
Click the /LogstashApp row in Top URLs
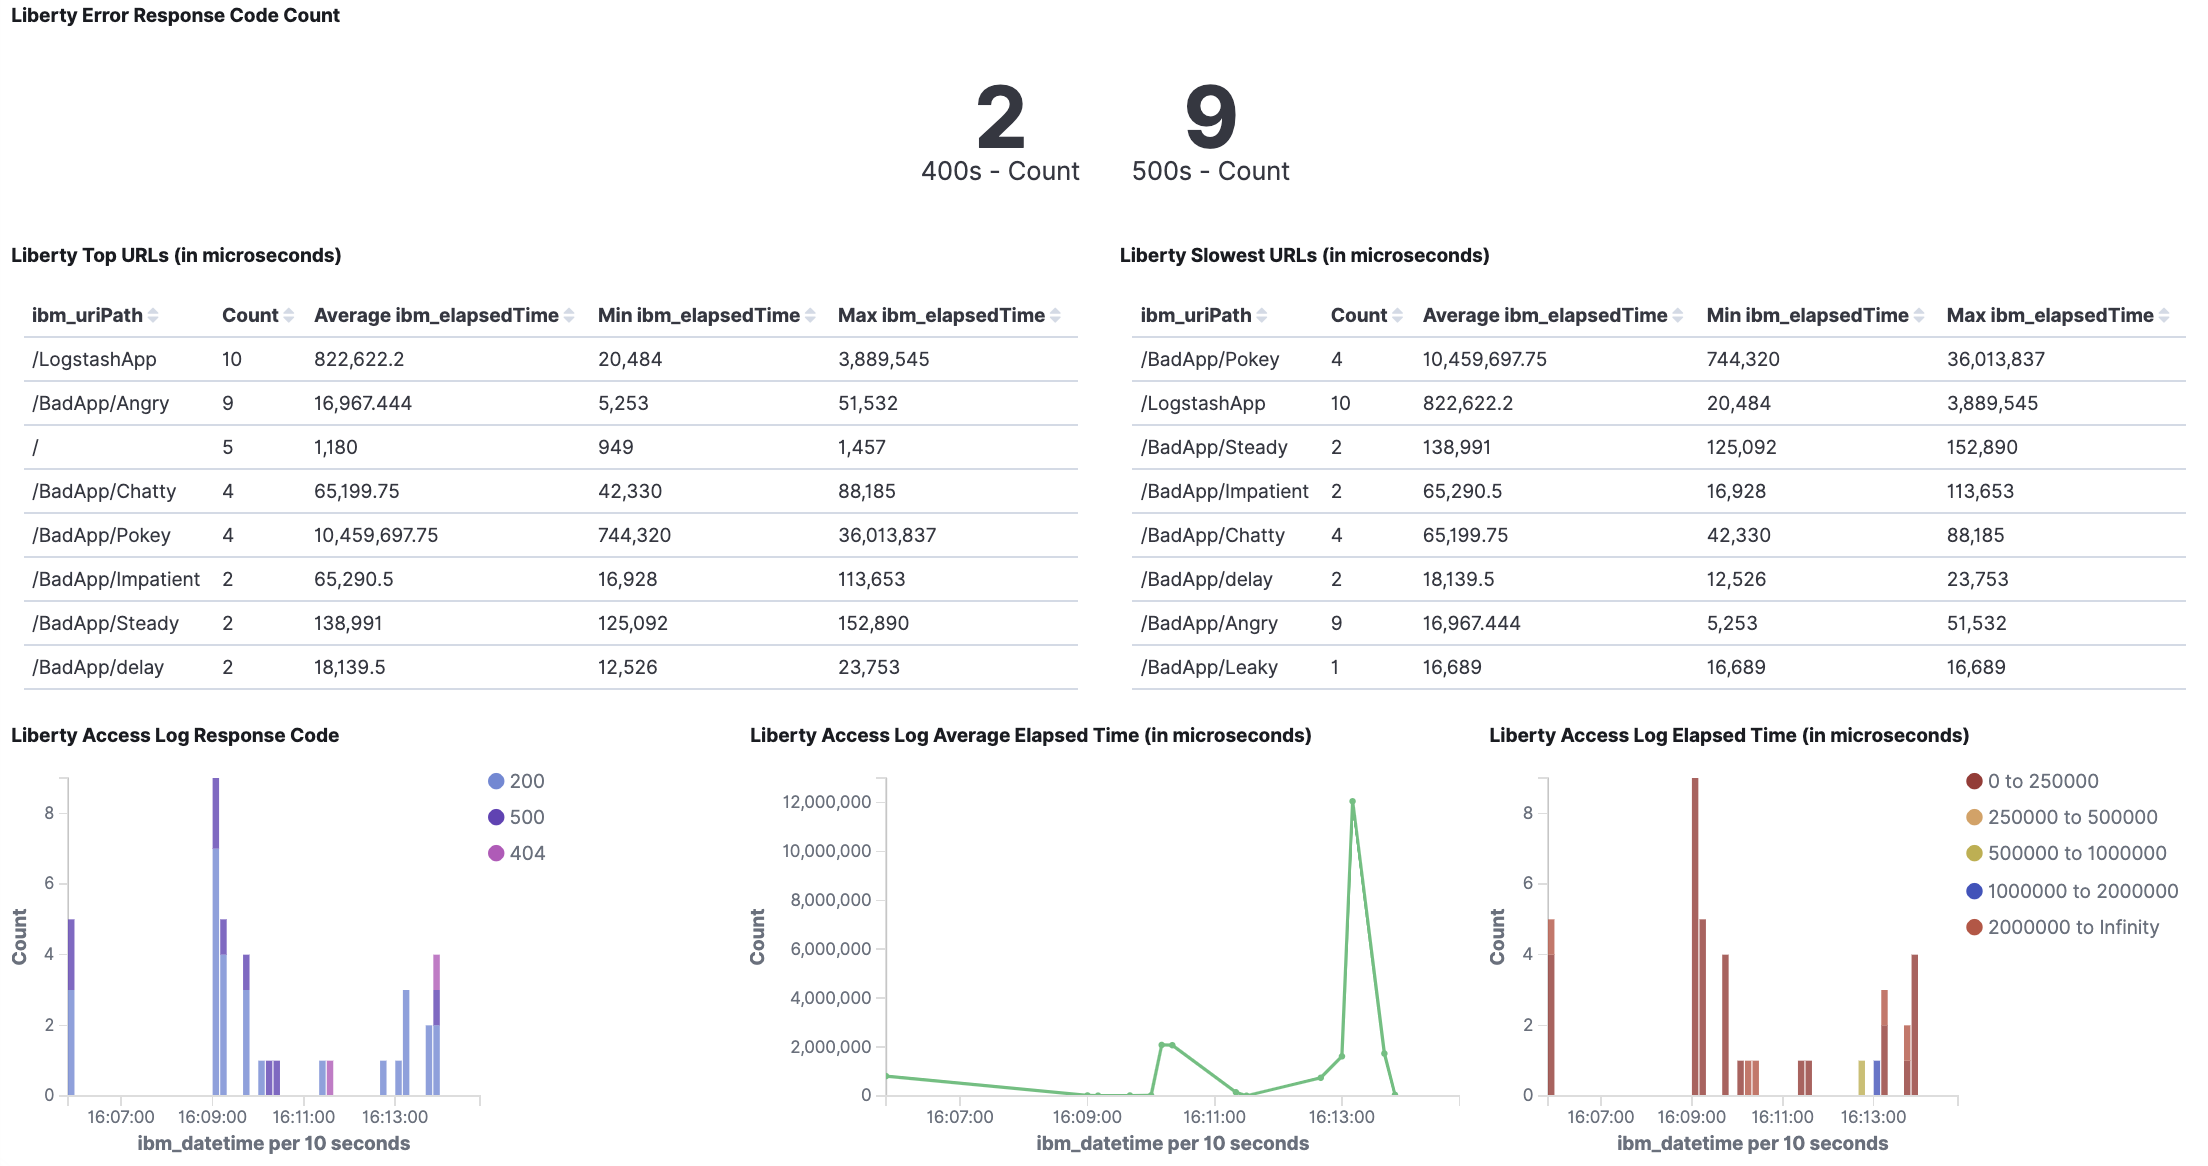pyautogui.click(x=94, y=360)
